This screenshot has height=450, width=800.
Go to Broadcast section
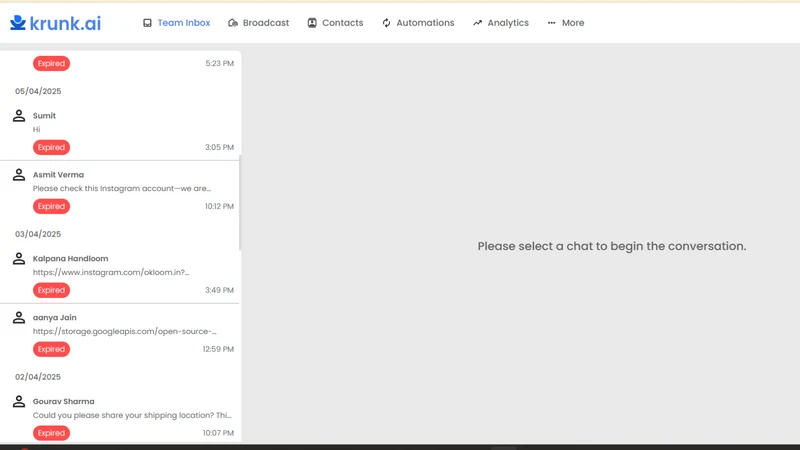point(259,23)
